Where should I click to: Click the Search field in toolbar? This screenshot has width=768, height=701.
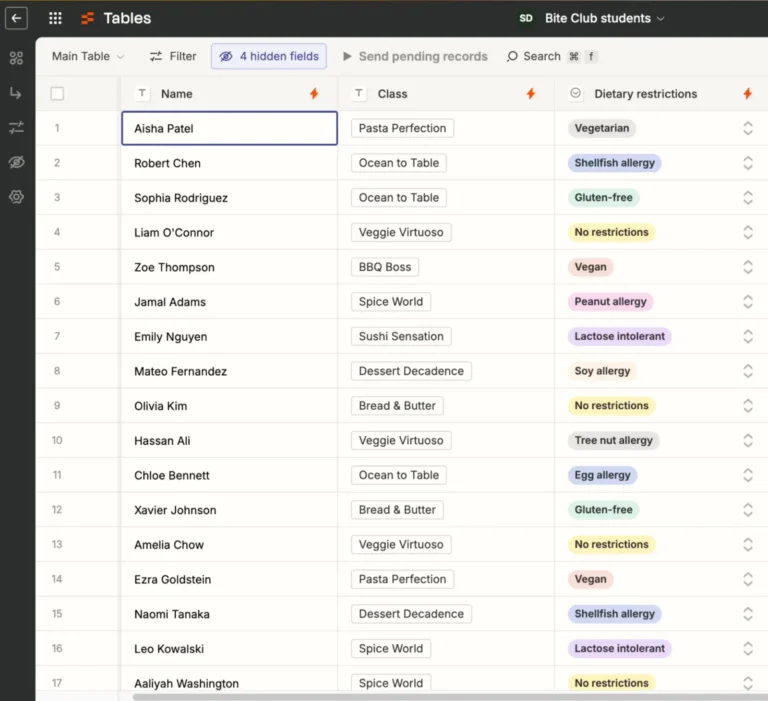coord(552,56)
